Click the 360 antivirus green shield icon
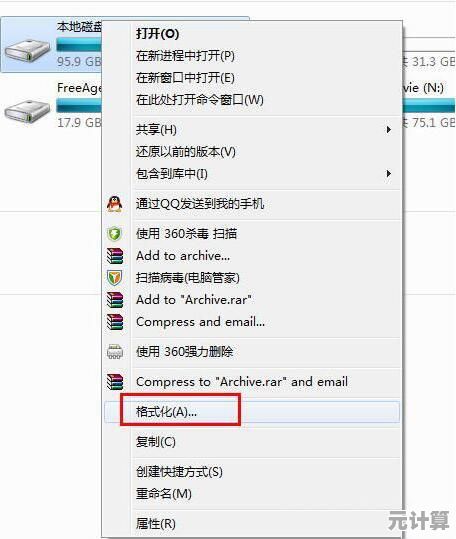Viewport: 456px width, 539px height. point(114,234)
